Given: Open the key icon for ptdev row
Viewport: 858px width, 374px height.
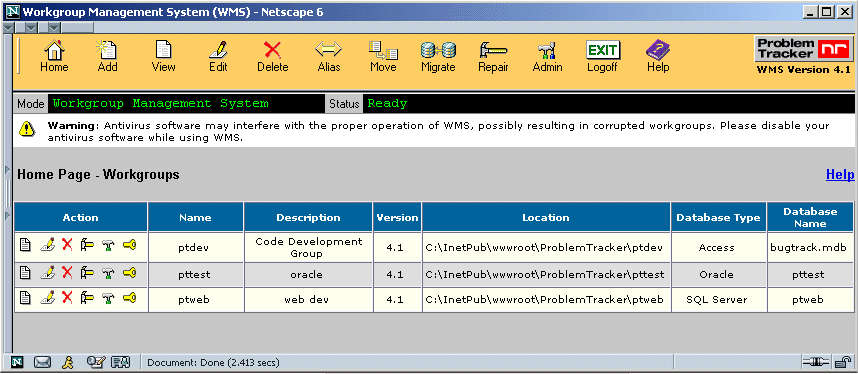Looking at the screenshot, I should coord(129,244).
